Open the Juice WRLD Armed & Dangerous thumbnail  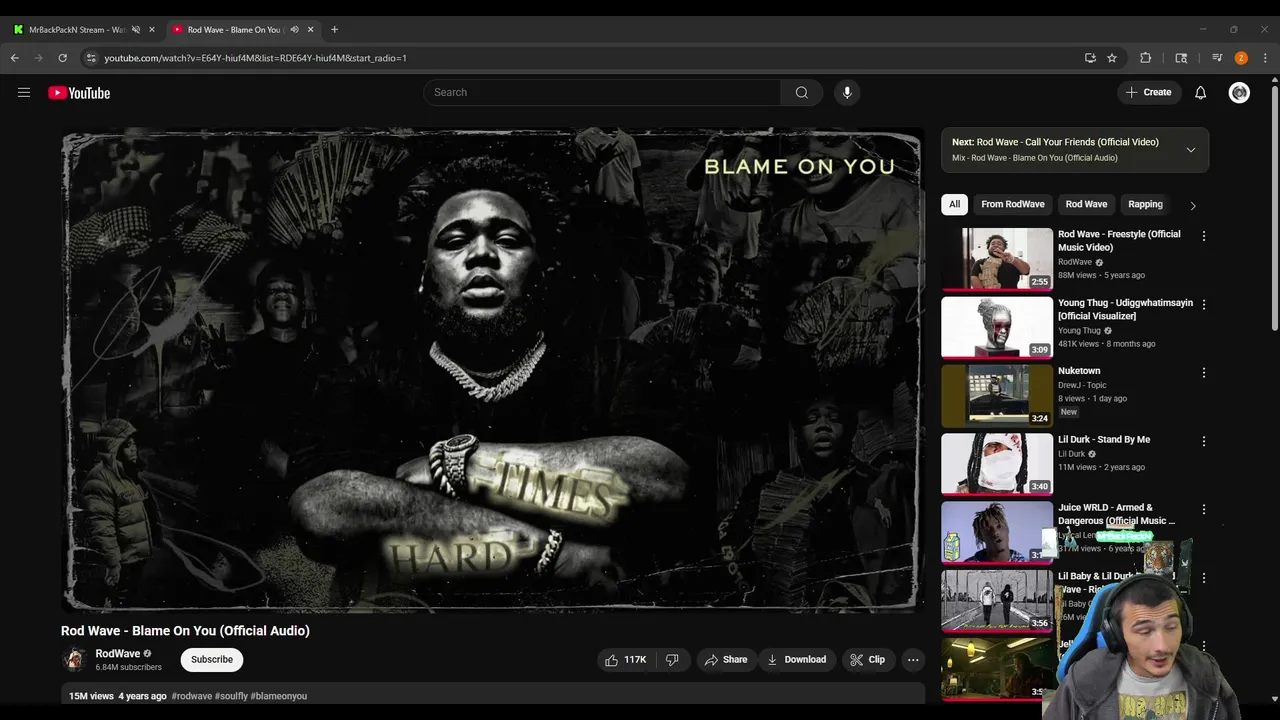tap(997, 532)
